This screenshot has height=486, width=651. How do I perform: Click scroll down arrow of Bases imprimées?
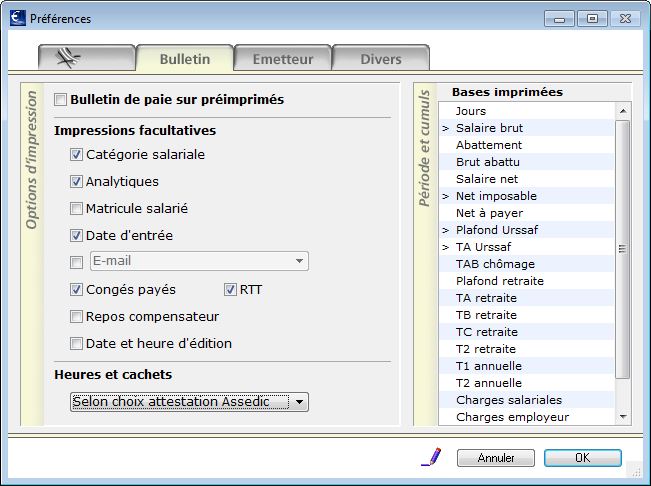[x=623, y=417]
